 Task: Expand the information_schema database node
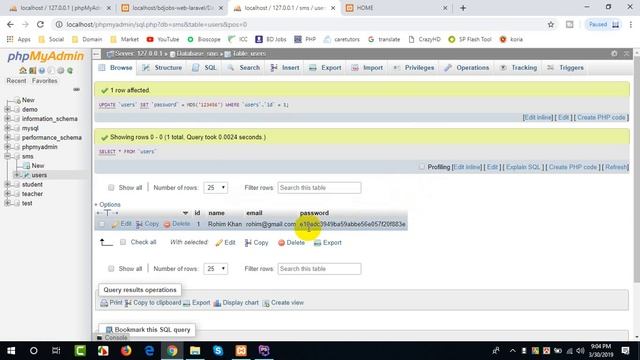pos(7,119)
